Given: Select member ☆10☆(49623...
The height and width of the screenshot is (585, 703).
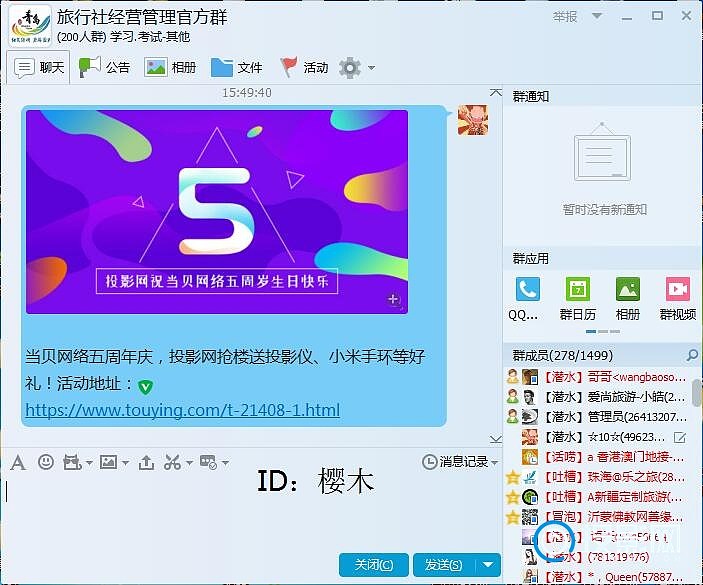Looking at the screenshot, I should 601,437.
